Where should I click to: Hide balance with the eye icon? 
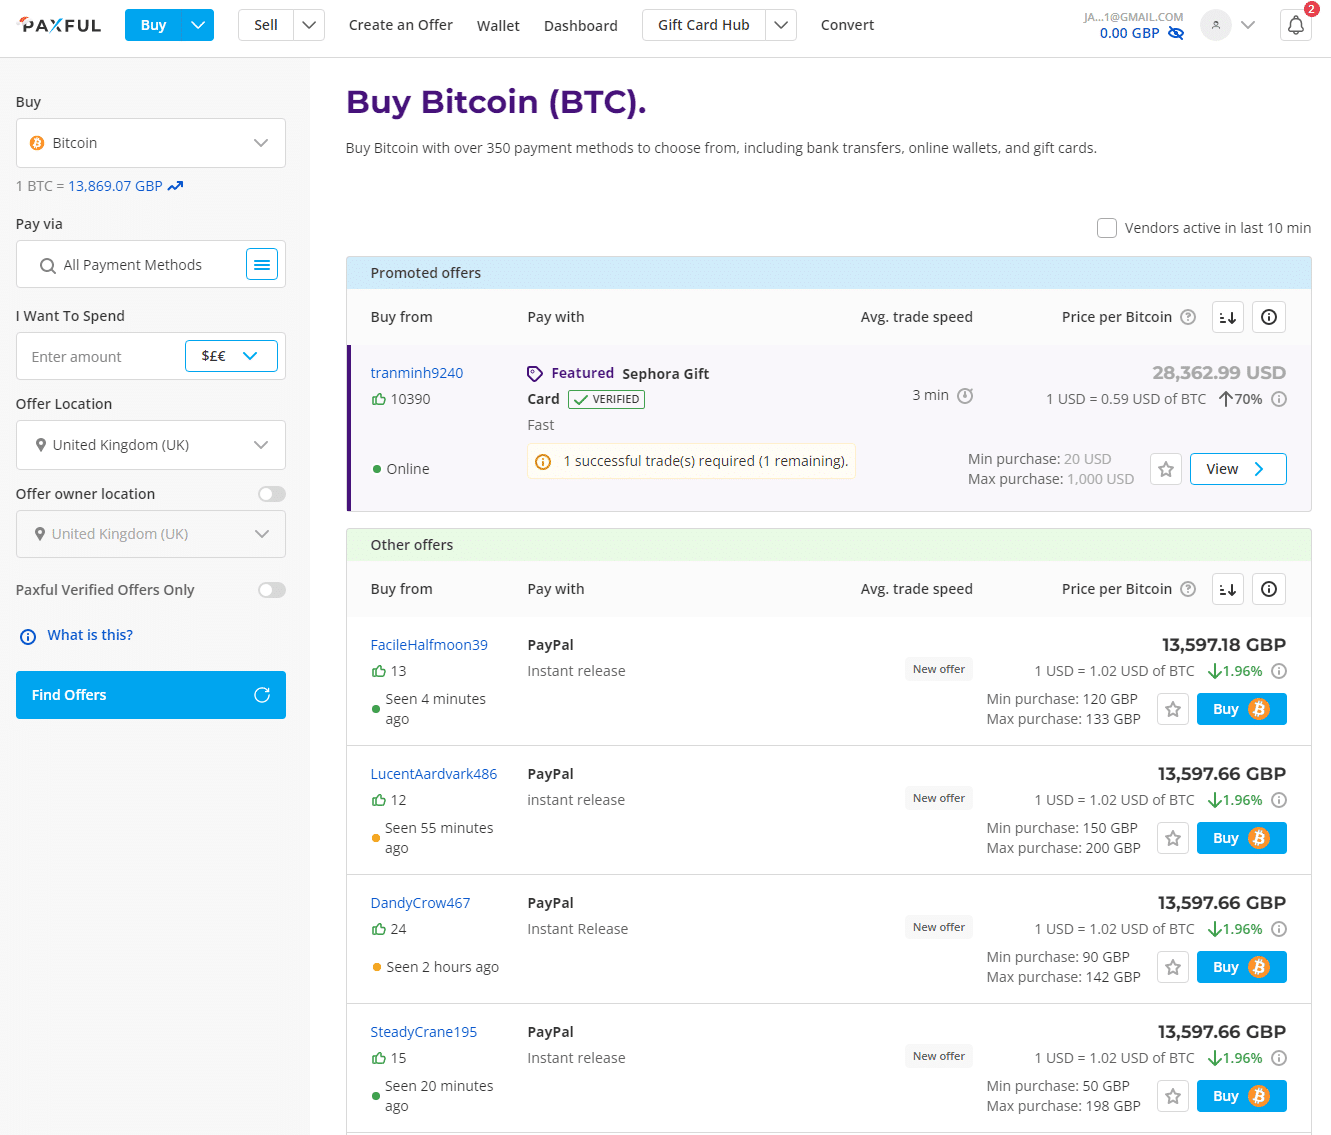[1176, 33]
